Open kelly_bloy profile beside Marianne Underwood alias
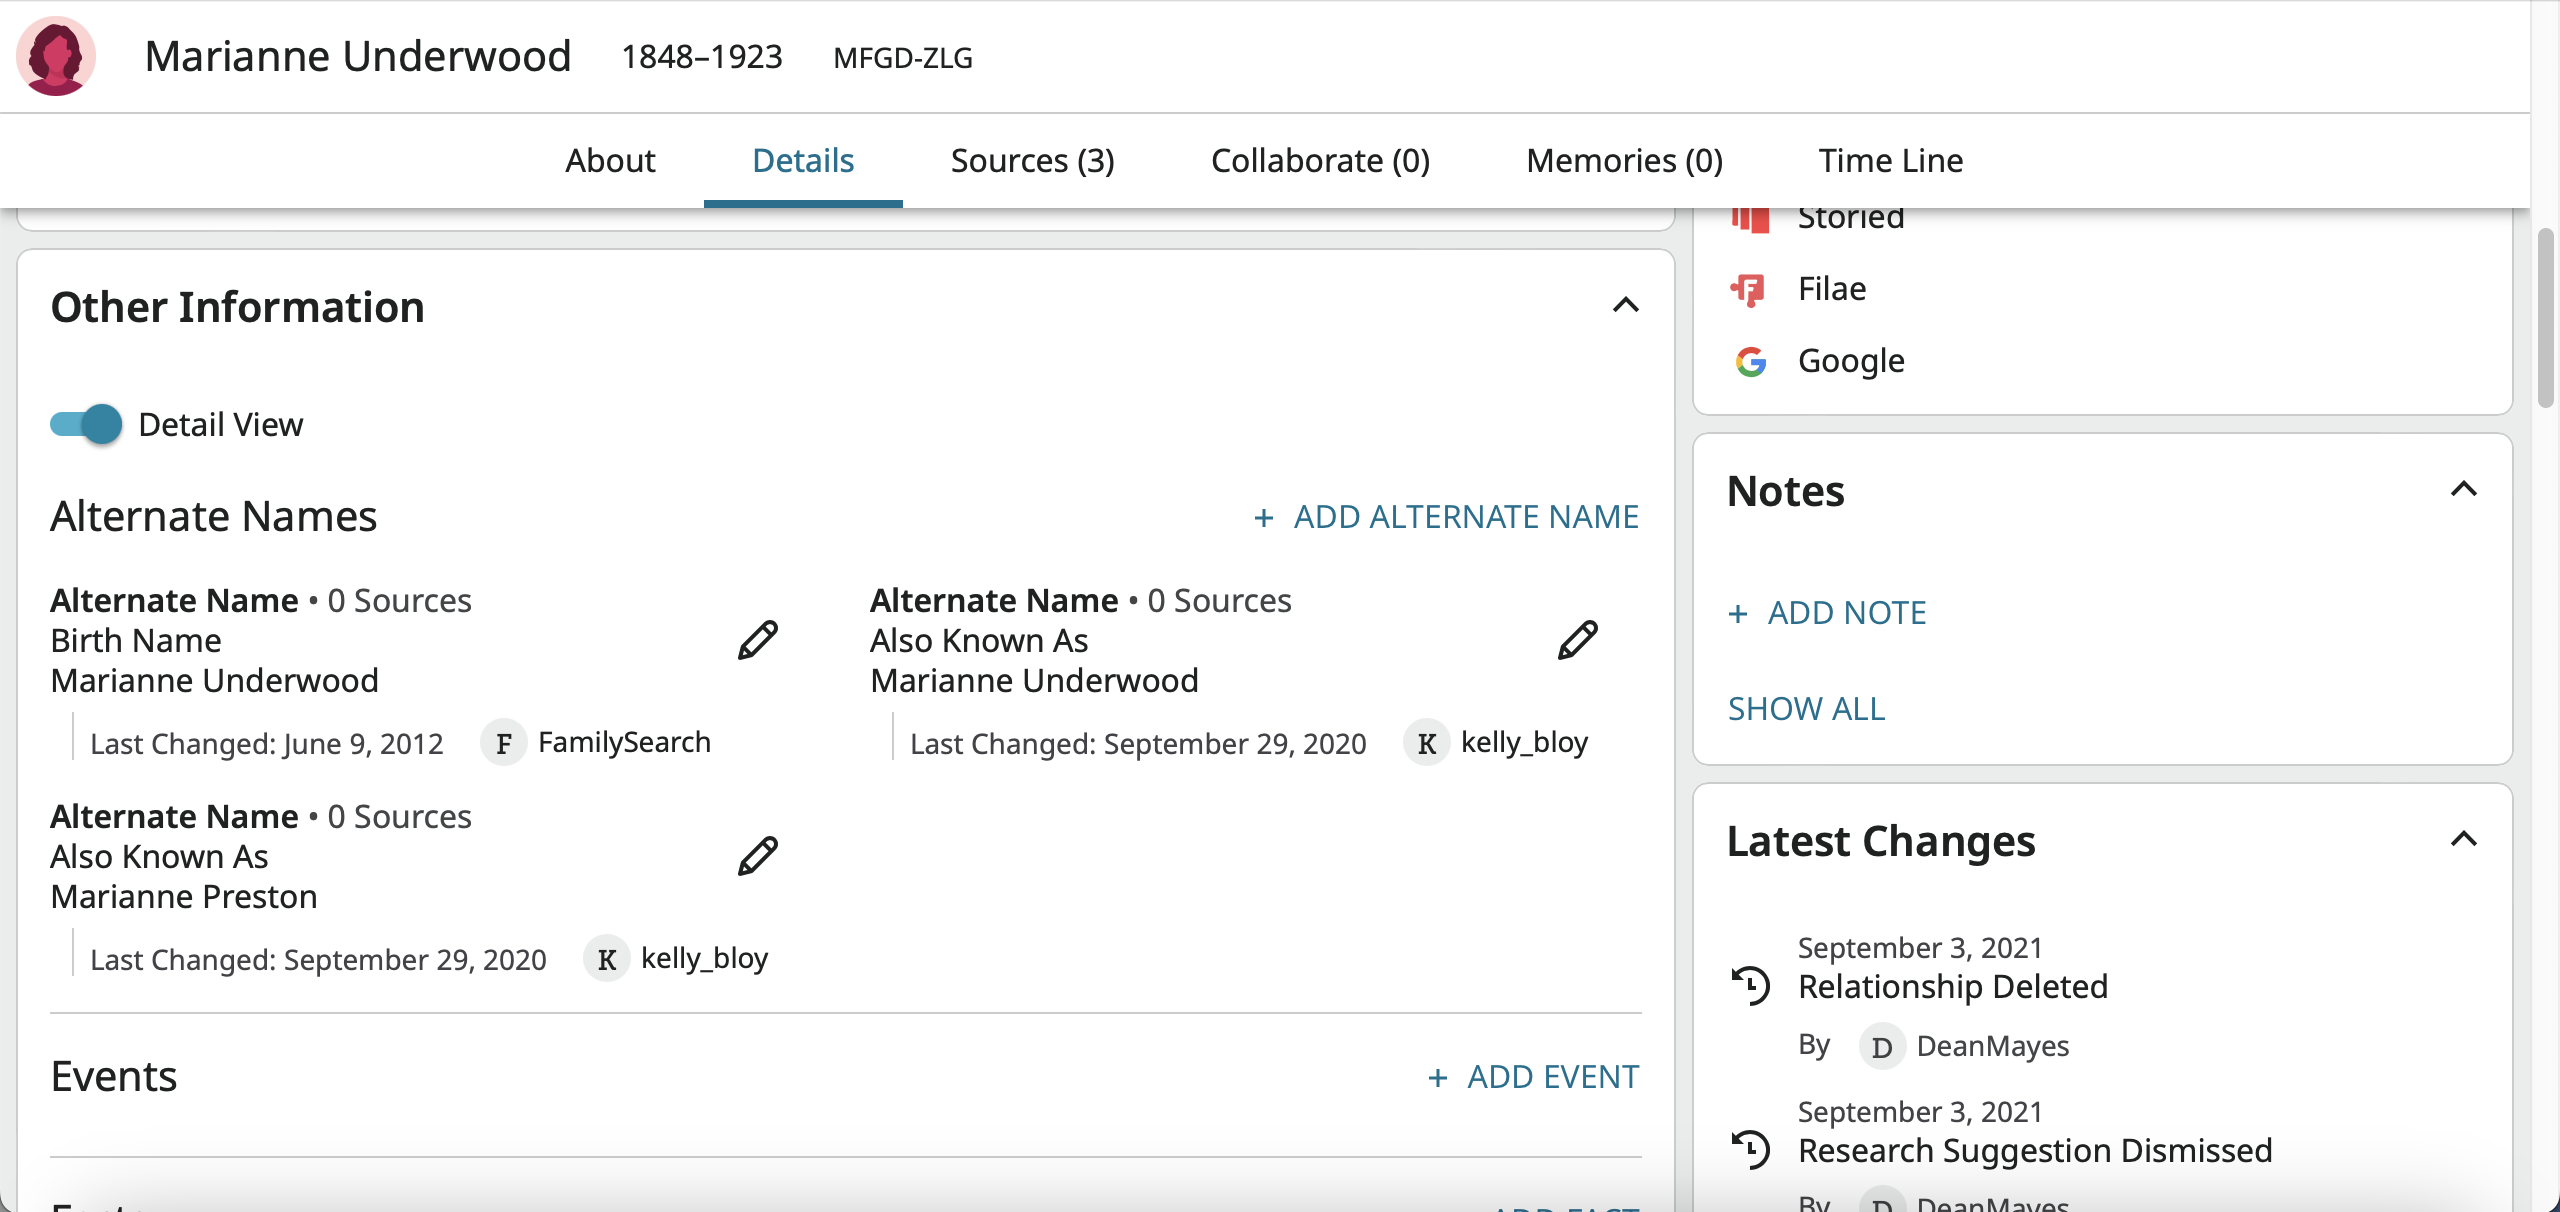The height and width of the screenshot is (1212, 2560). (1524, 742)
